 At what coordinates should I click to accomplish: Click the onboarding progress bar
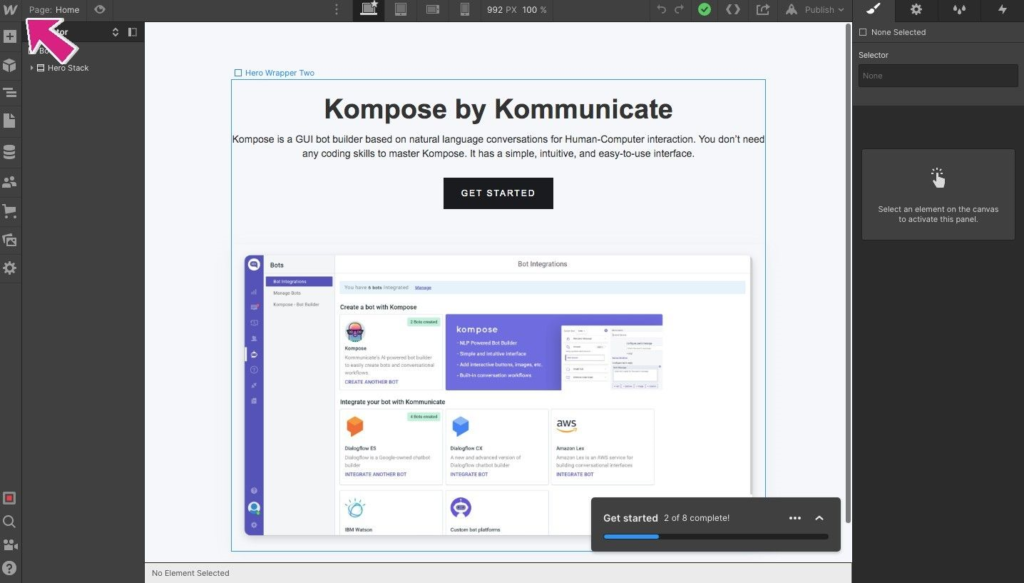716,537
